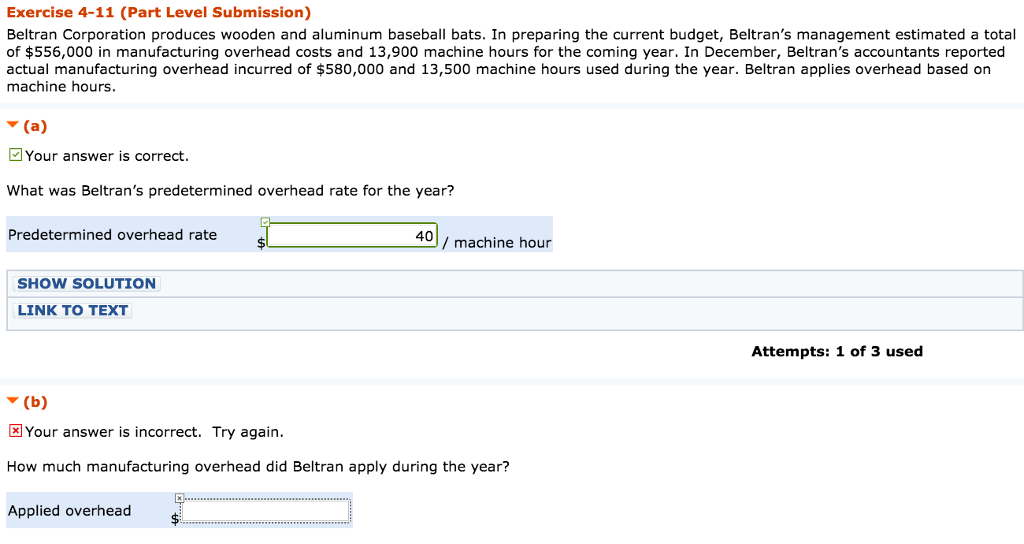Select the (a) section heading label
Image resolution: width=1024 pixels, height=544 pixels.
(x=35, y=125)
